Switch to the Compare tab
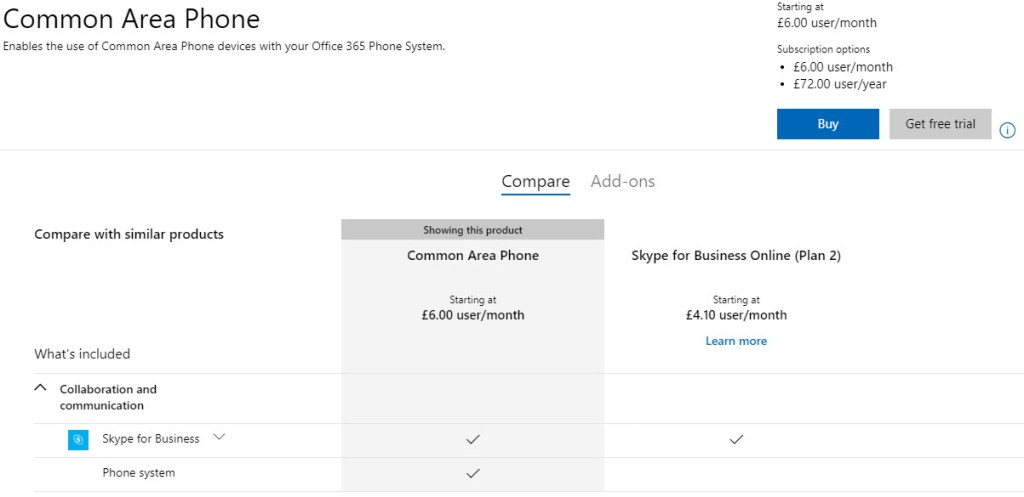 pos(535,181)
